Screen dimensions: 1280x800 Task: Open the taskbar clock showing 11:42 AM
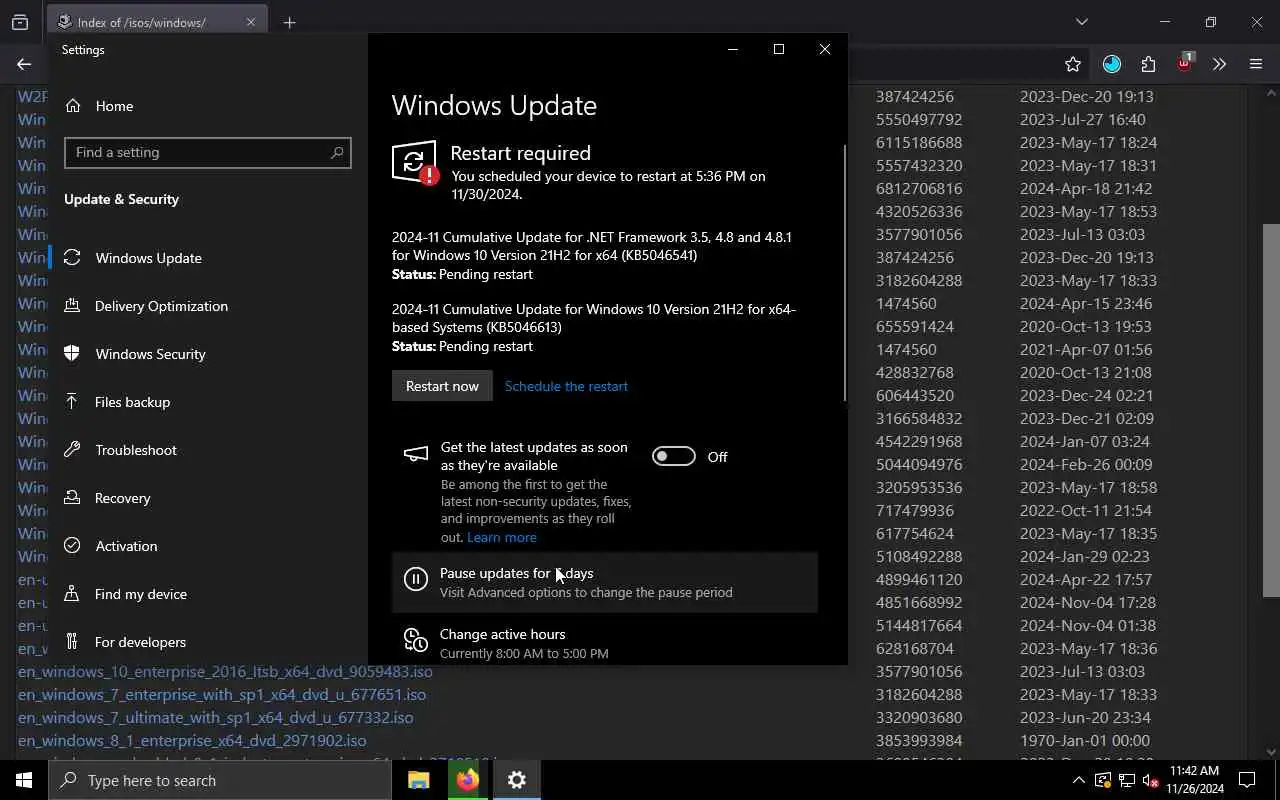coord(1195,780)
